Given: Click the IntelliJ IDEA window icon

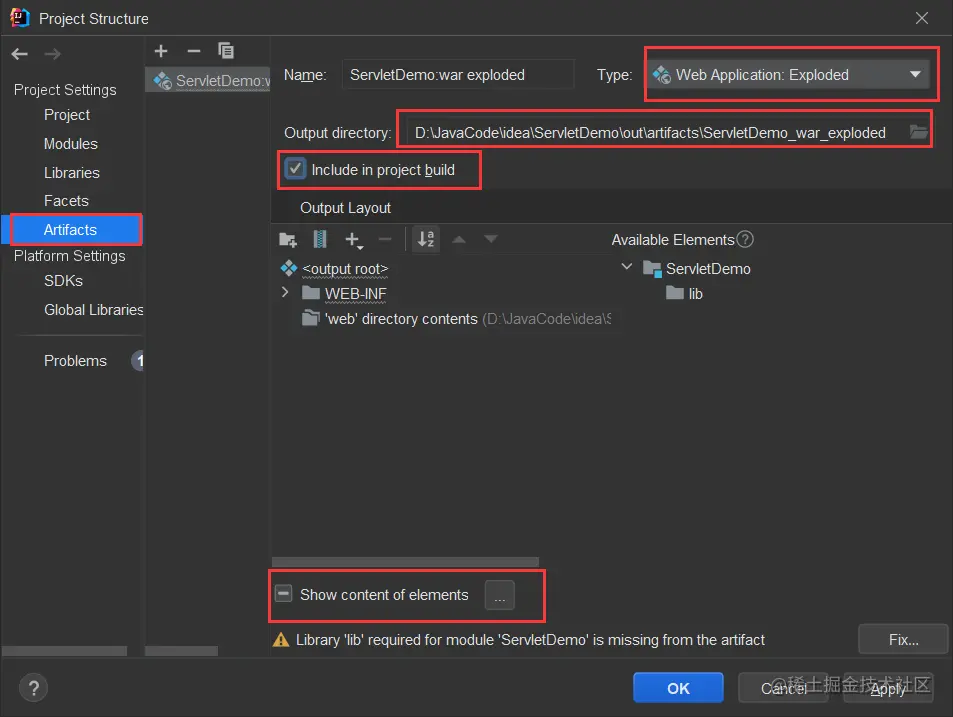Looking at the screenshot, I should coord(20,18).
